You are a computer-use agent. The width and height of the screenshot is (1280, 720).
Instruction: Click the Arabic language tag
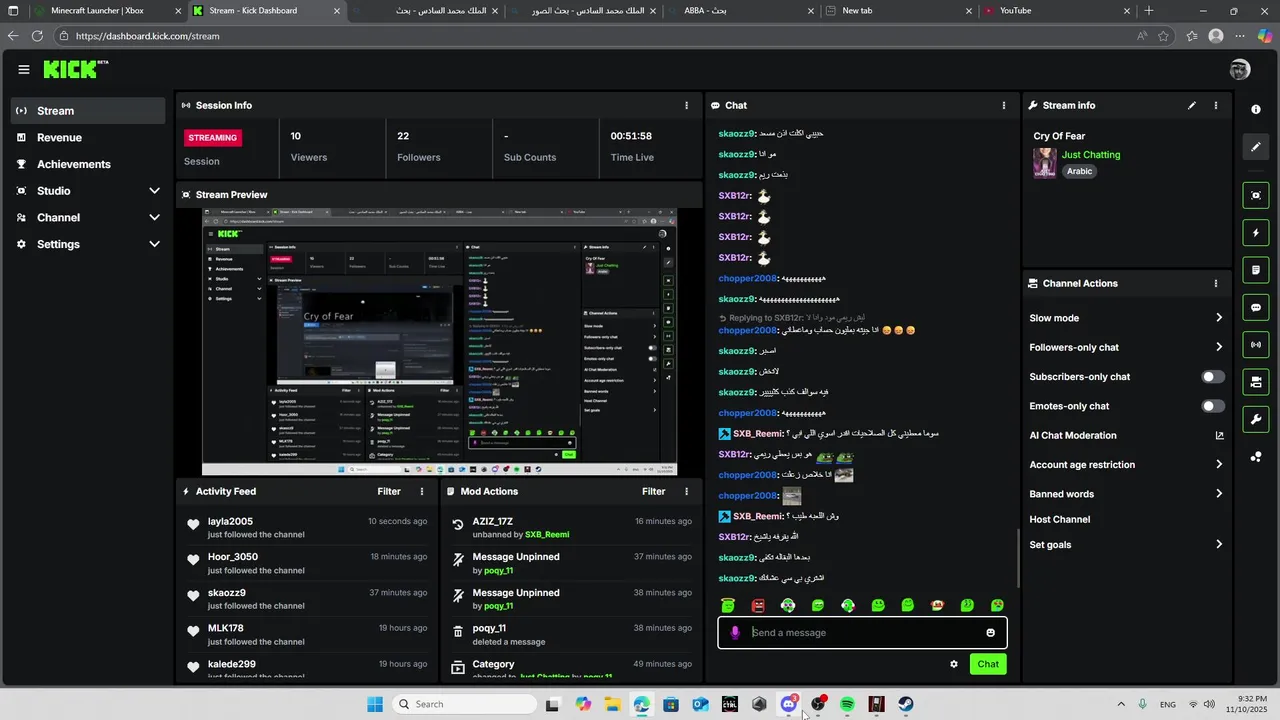1079,171
